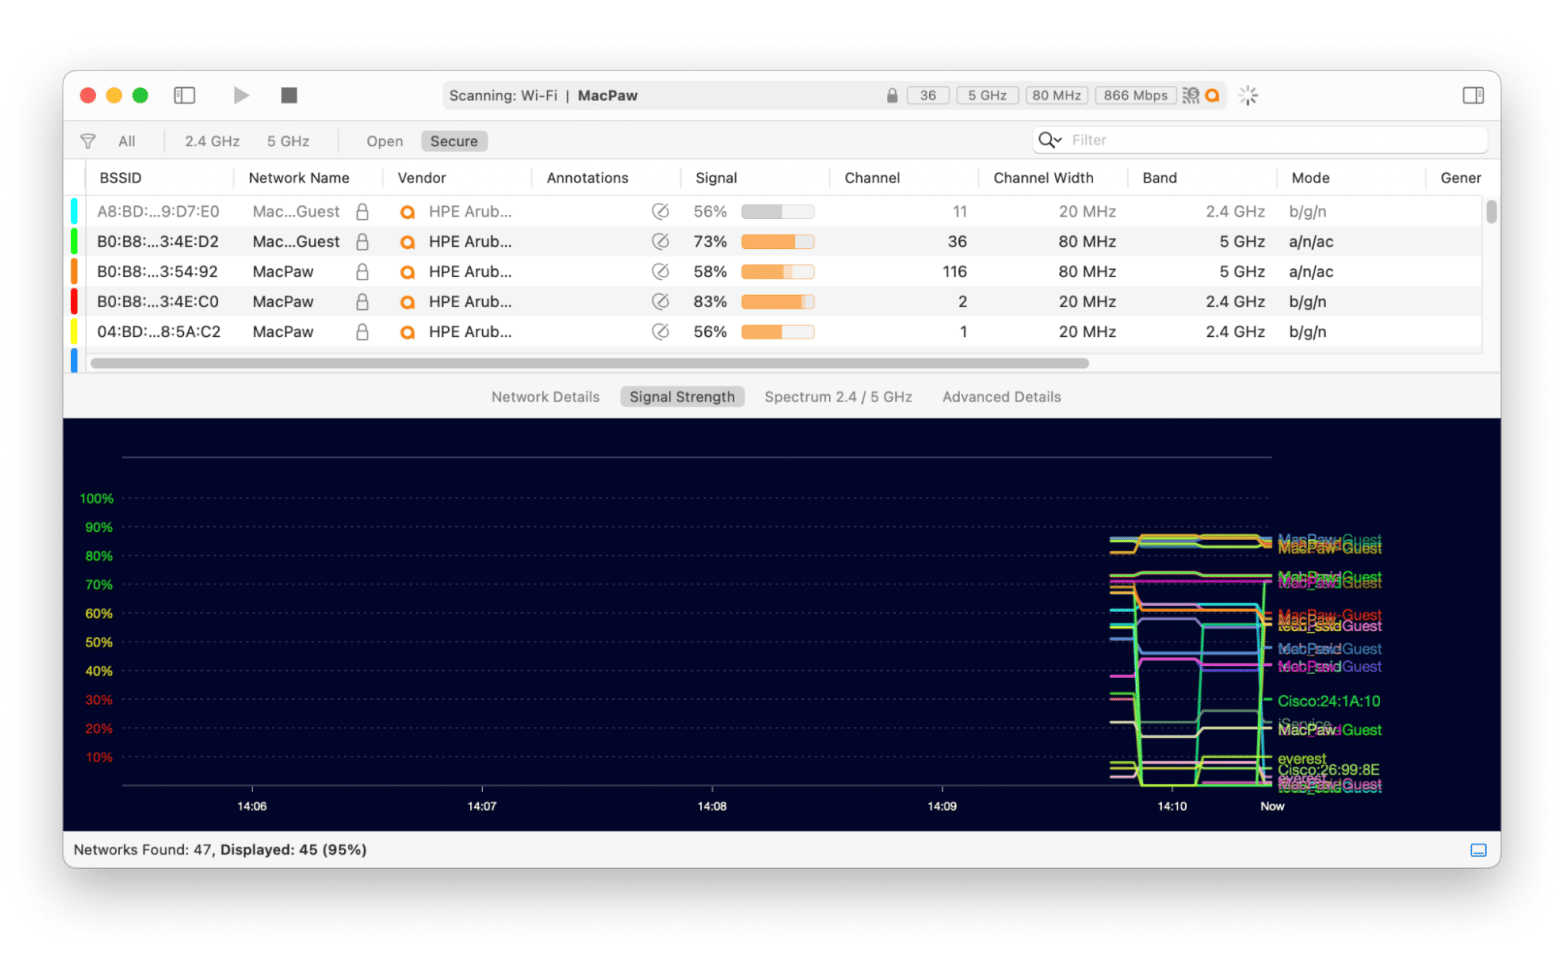1560x962 pixels.
Task: Click the yellow color swatch for 04:BD row
Action: [x=74, y=331]
